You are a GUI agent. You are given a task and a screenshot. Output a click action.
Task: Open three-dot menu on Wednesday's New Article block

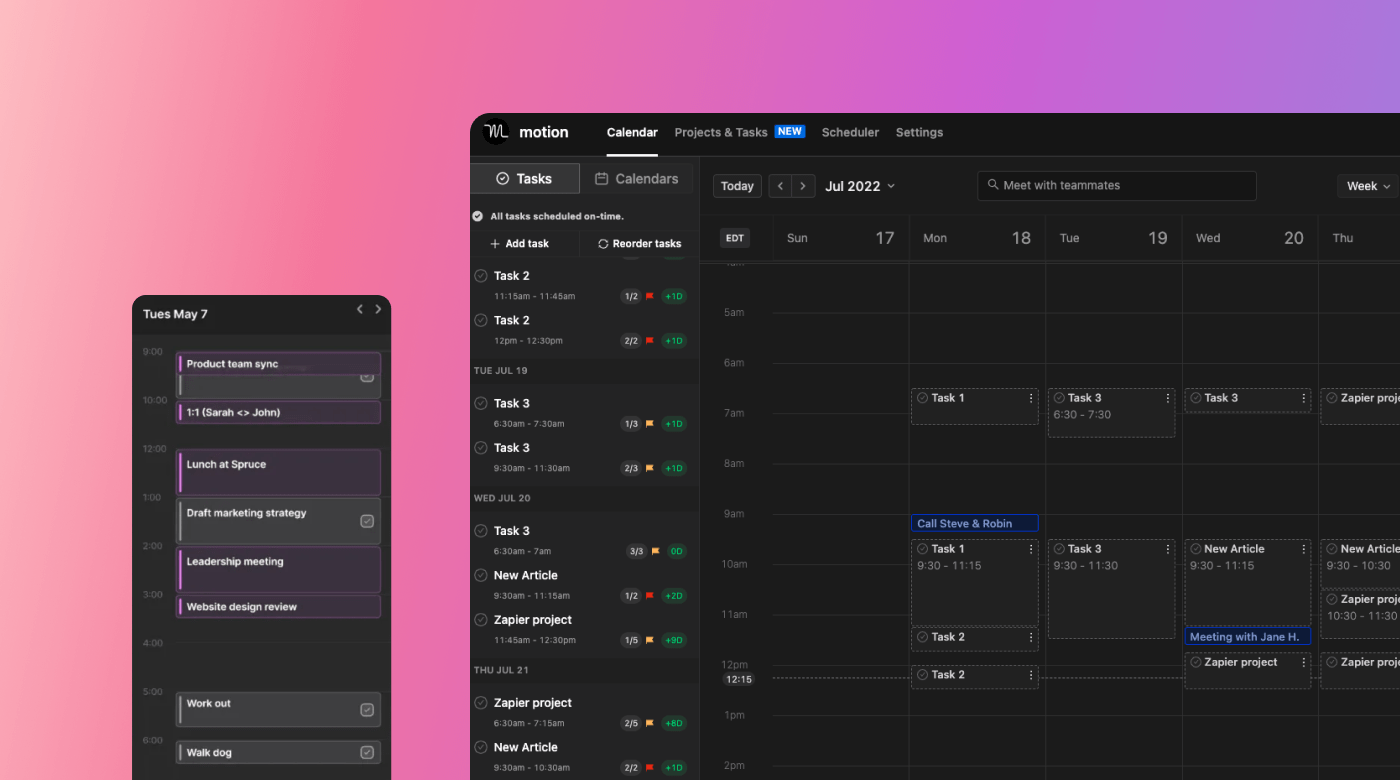1303,549
